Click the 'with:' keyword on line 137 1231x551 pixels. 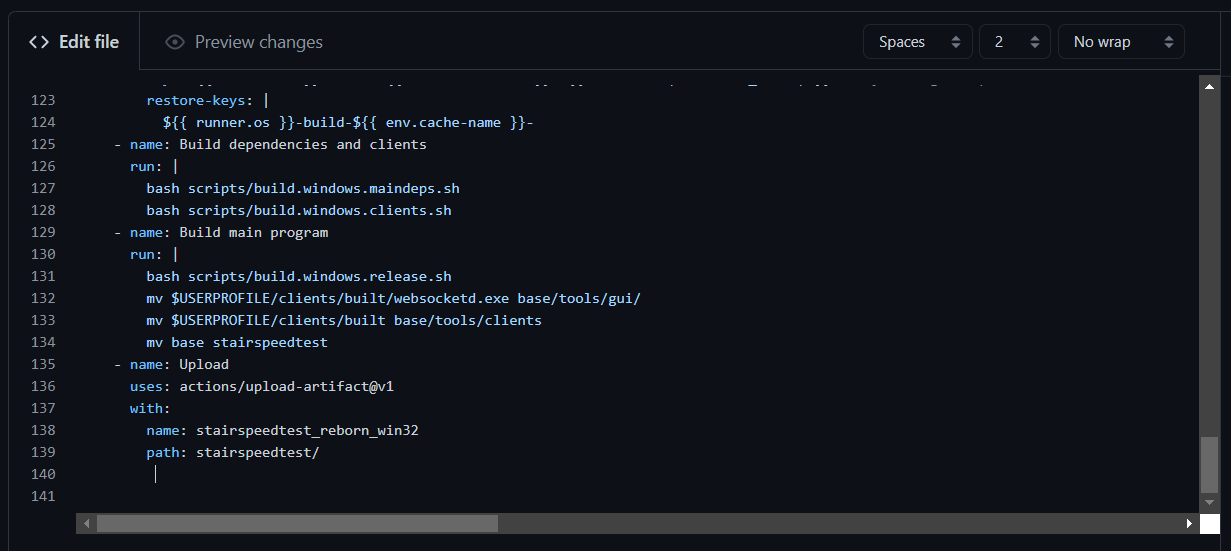(150, 409)
